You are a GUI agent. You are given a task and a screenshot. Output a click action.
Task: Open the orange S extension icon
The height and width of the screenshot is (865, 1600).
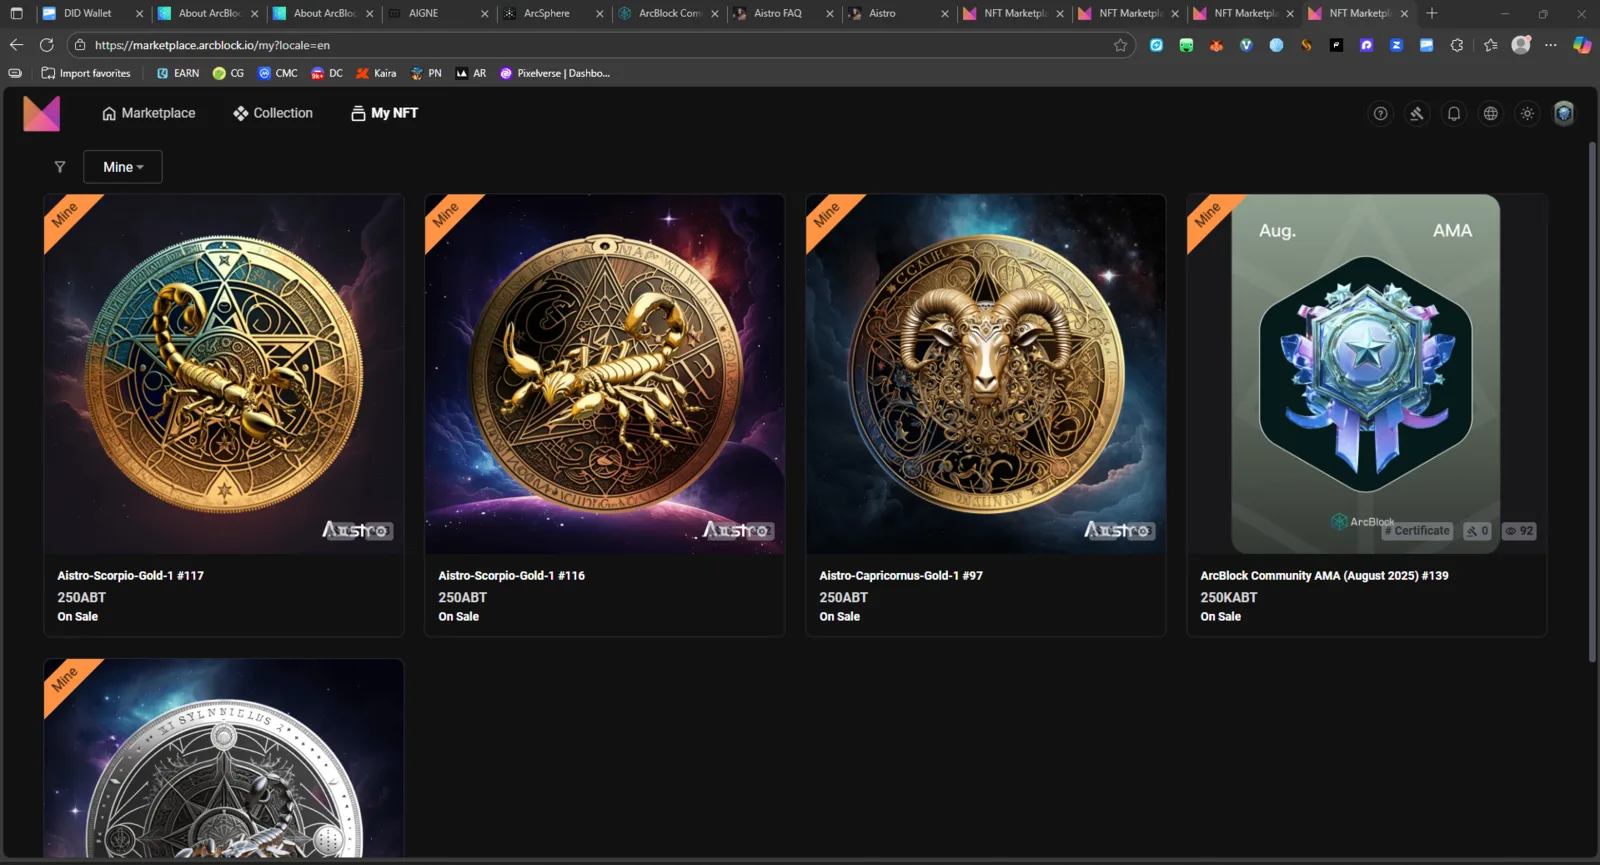click(x=1306, y=45)
